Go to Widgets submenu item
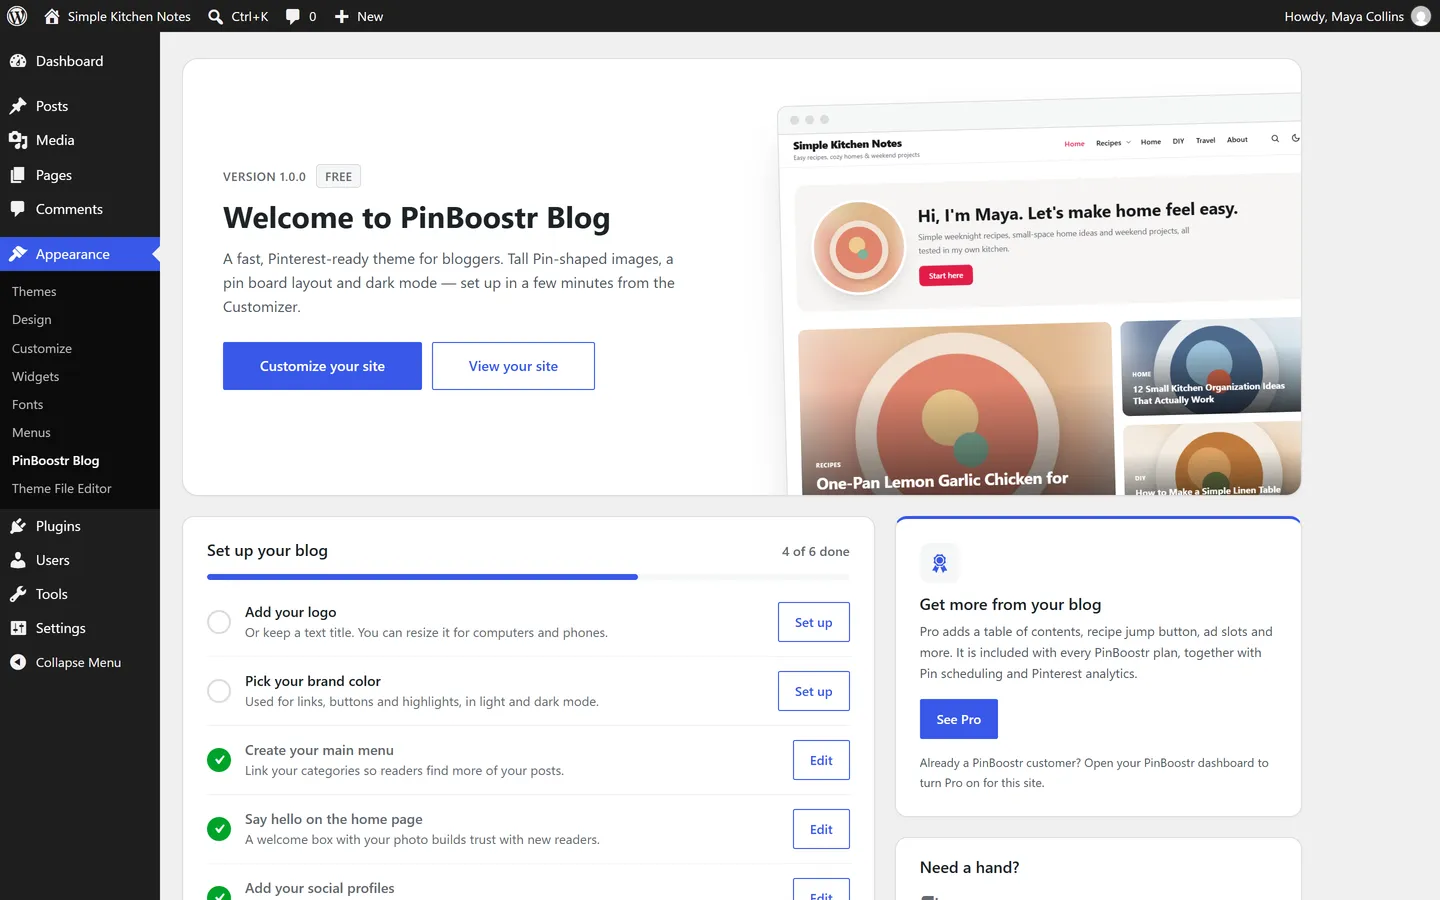This screenshot has height=900, width=1440. click(36, 377)
